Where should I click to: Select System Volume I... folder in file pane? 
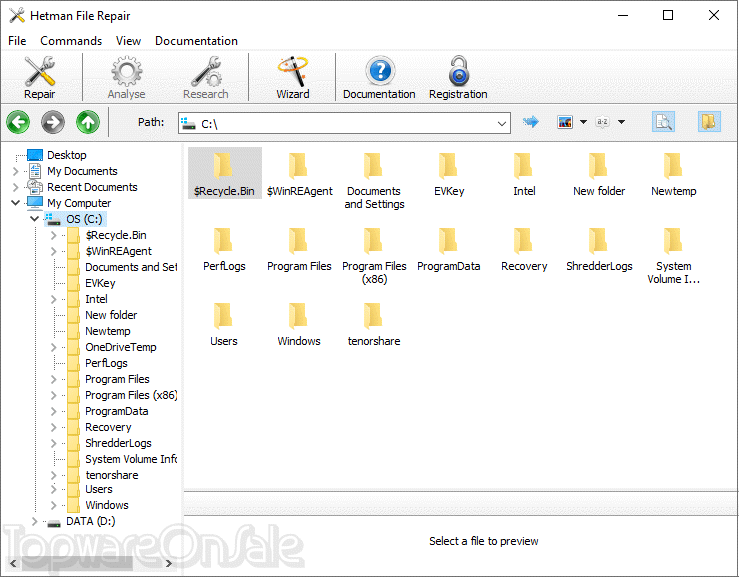coord(673,255)
